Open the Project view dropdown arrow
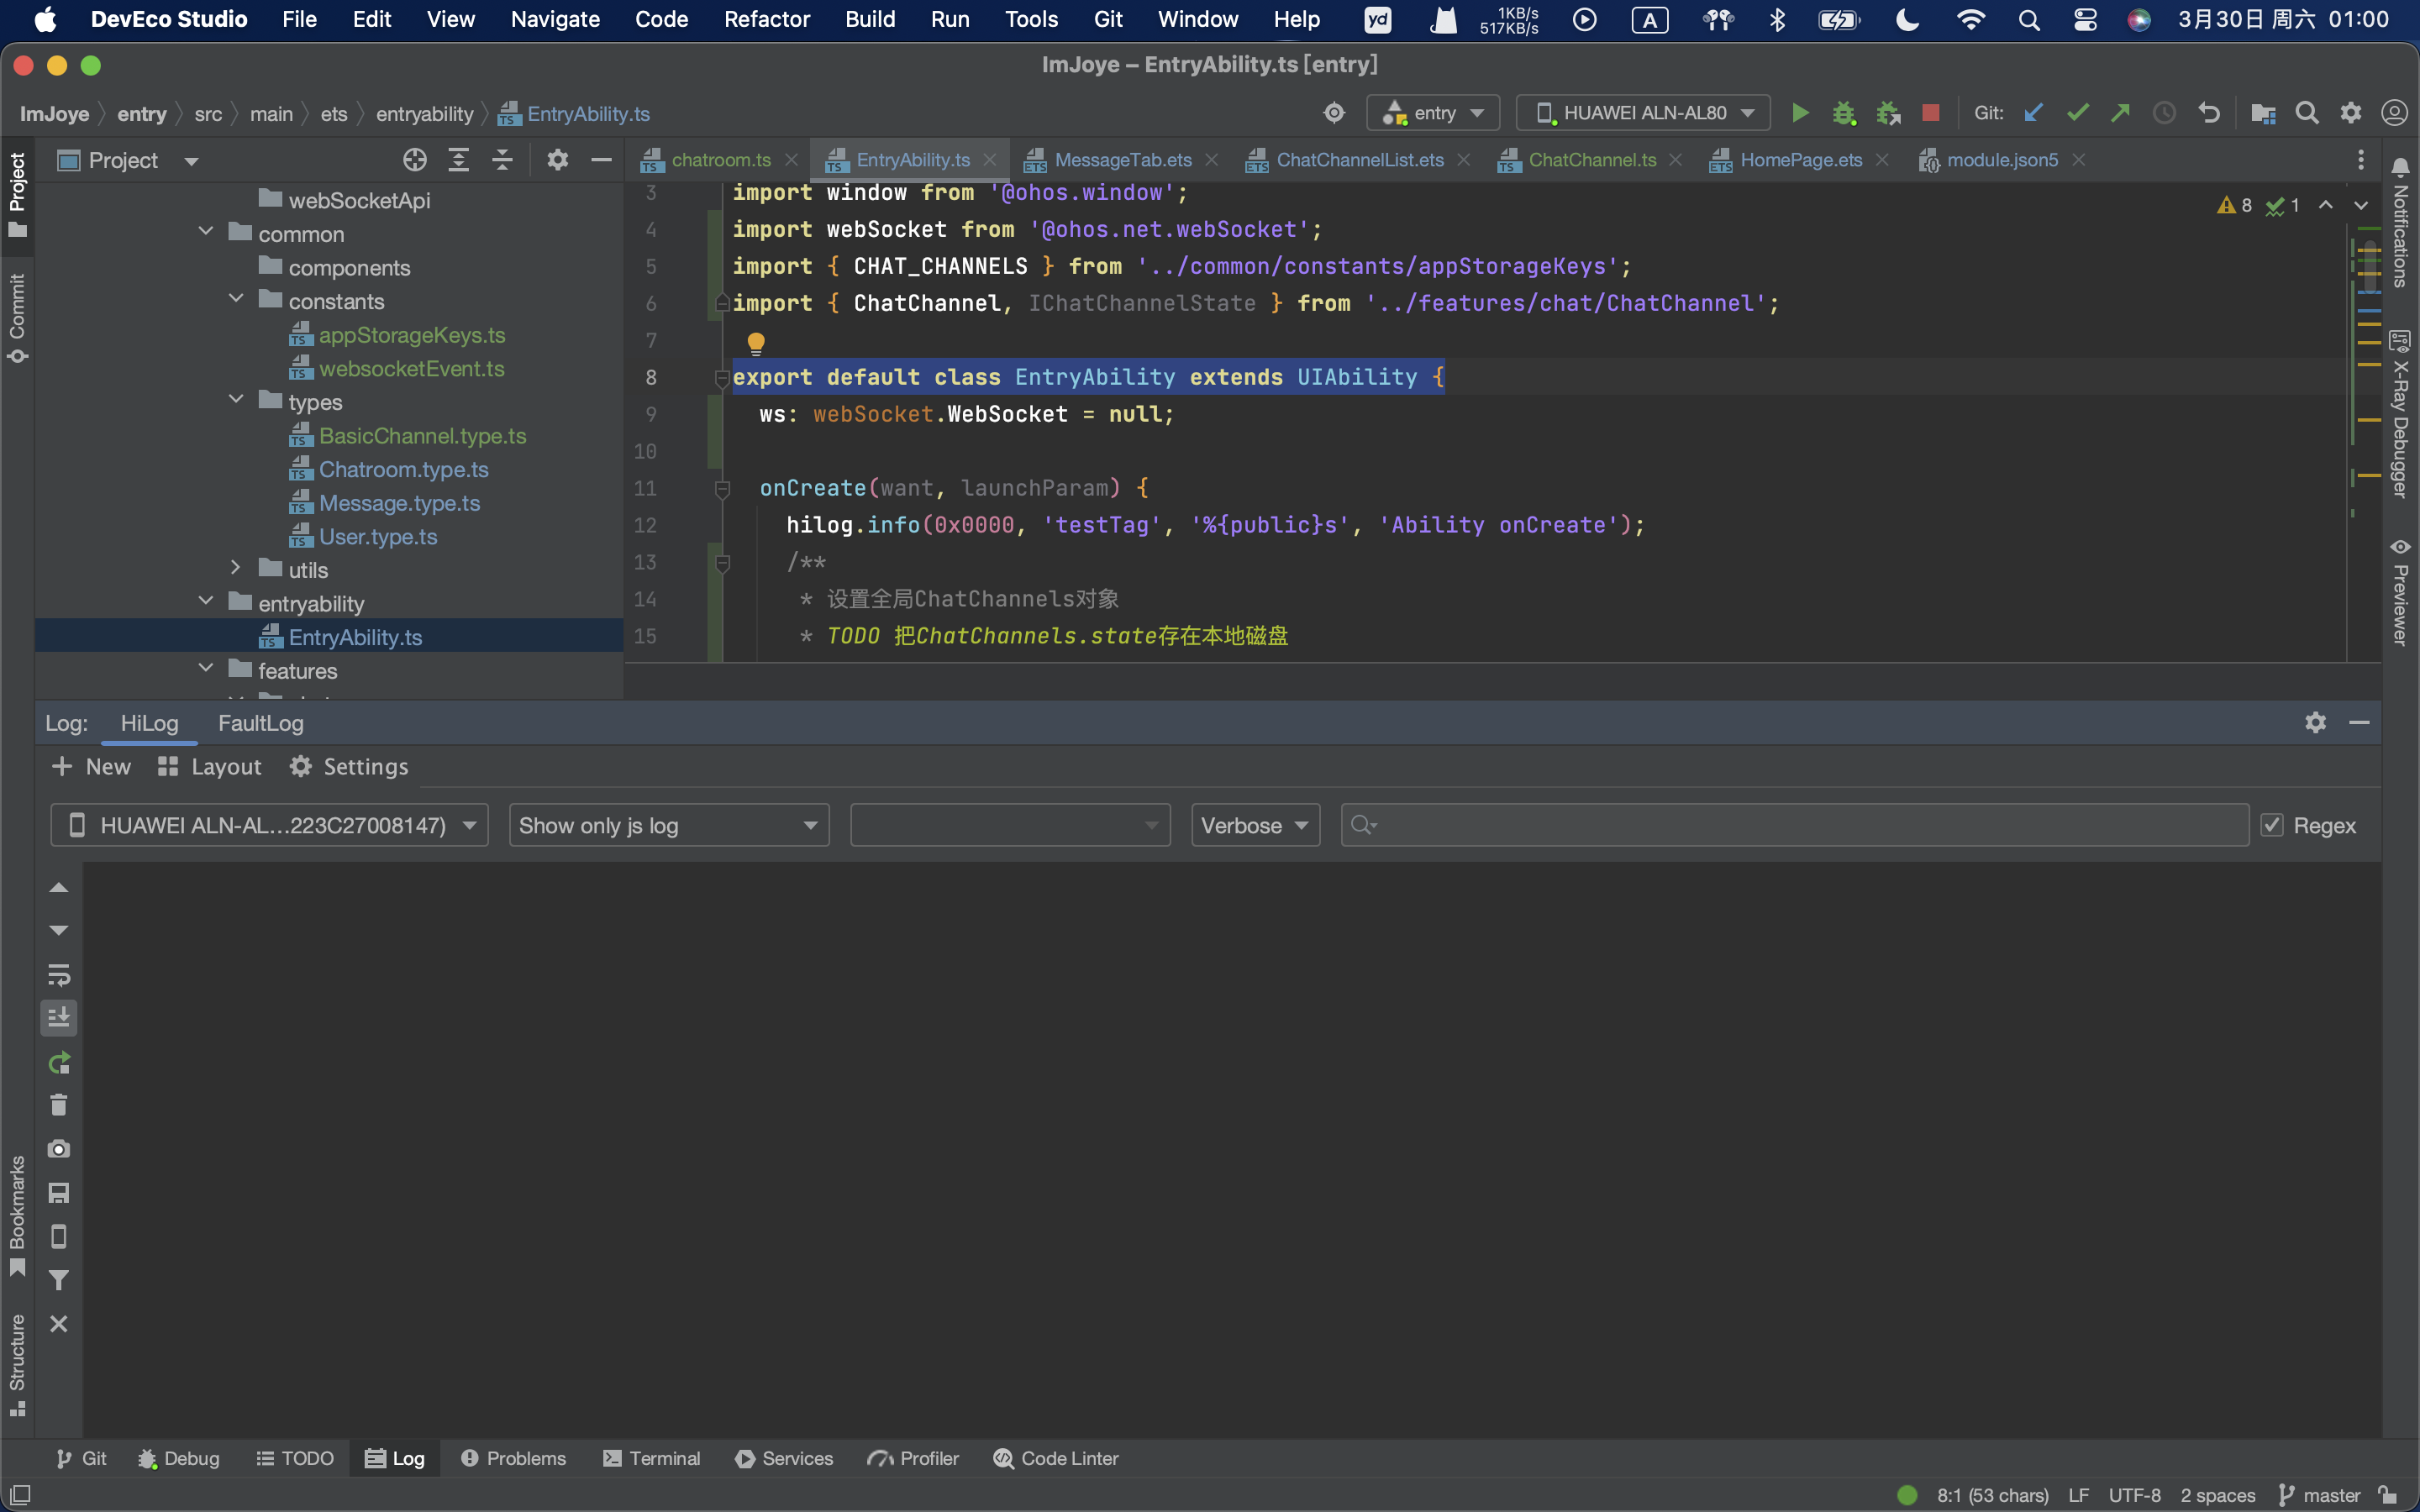Screen dimensions: 2420x1512 point(191,161)
